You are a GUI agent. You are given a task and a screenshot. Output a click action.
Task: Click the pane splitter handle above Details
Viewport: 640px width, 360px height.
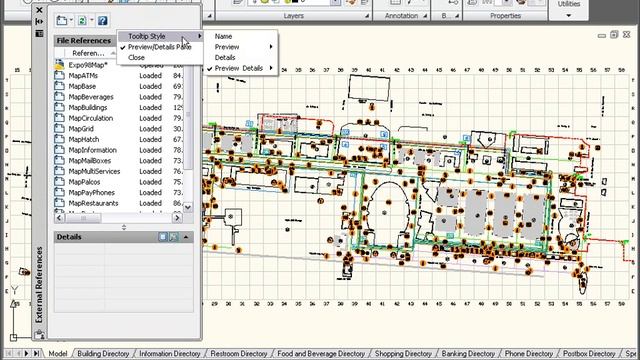click(x=124, y=227)
